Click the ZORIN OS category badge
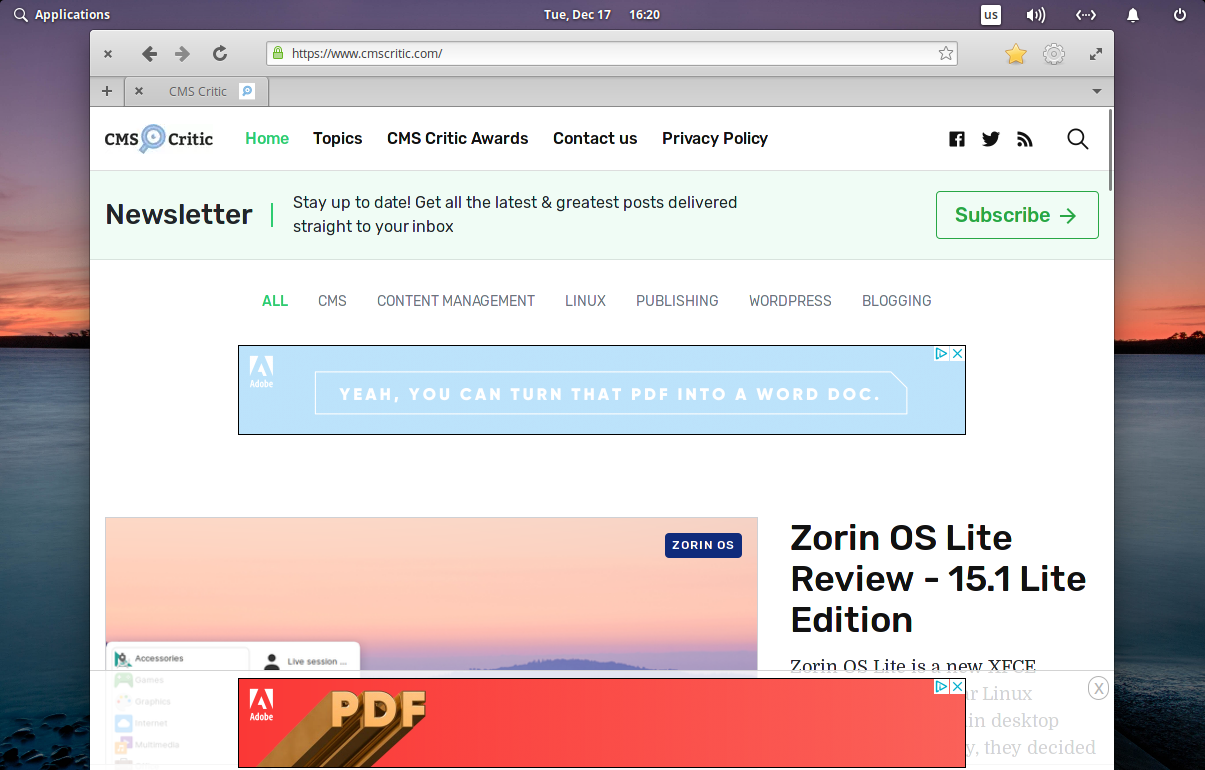 [x=703, y=545]
